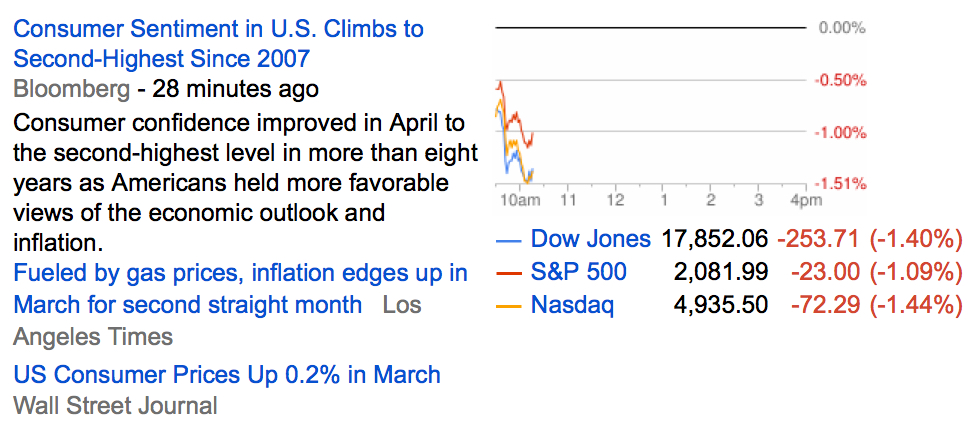Click the orange Nasdaq legend line
The width and height of the screenshot is (975, 422).
pyautogui.click(x=509, y=305)
